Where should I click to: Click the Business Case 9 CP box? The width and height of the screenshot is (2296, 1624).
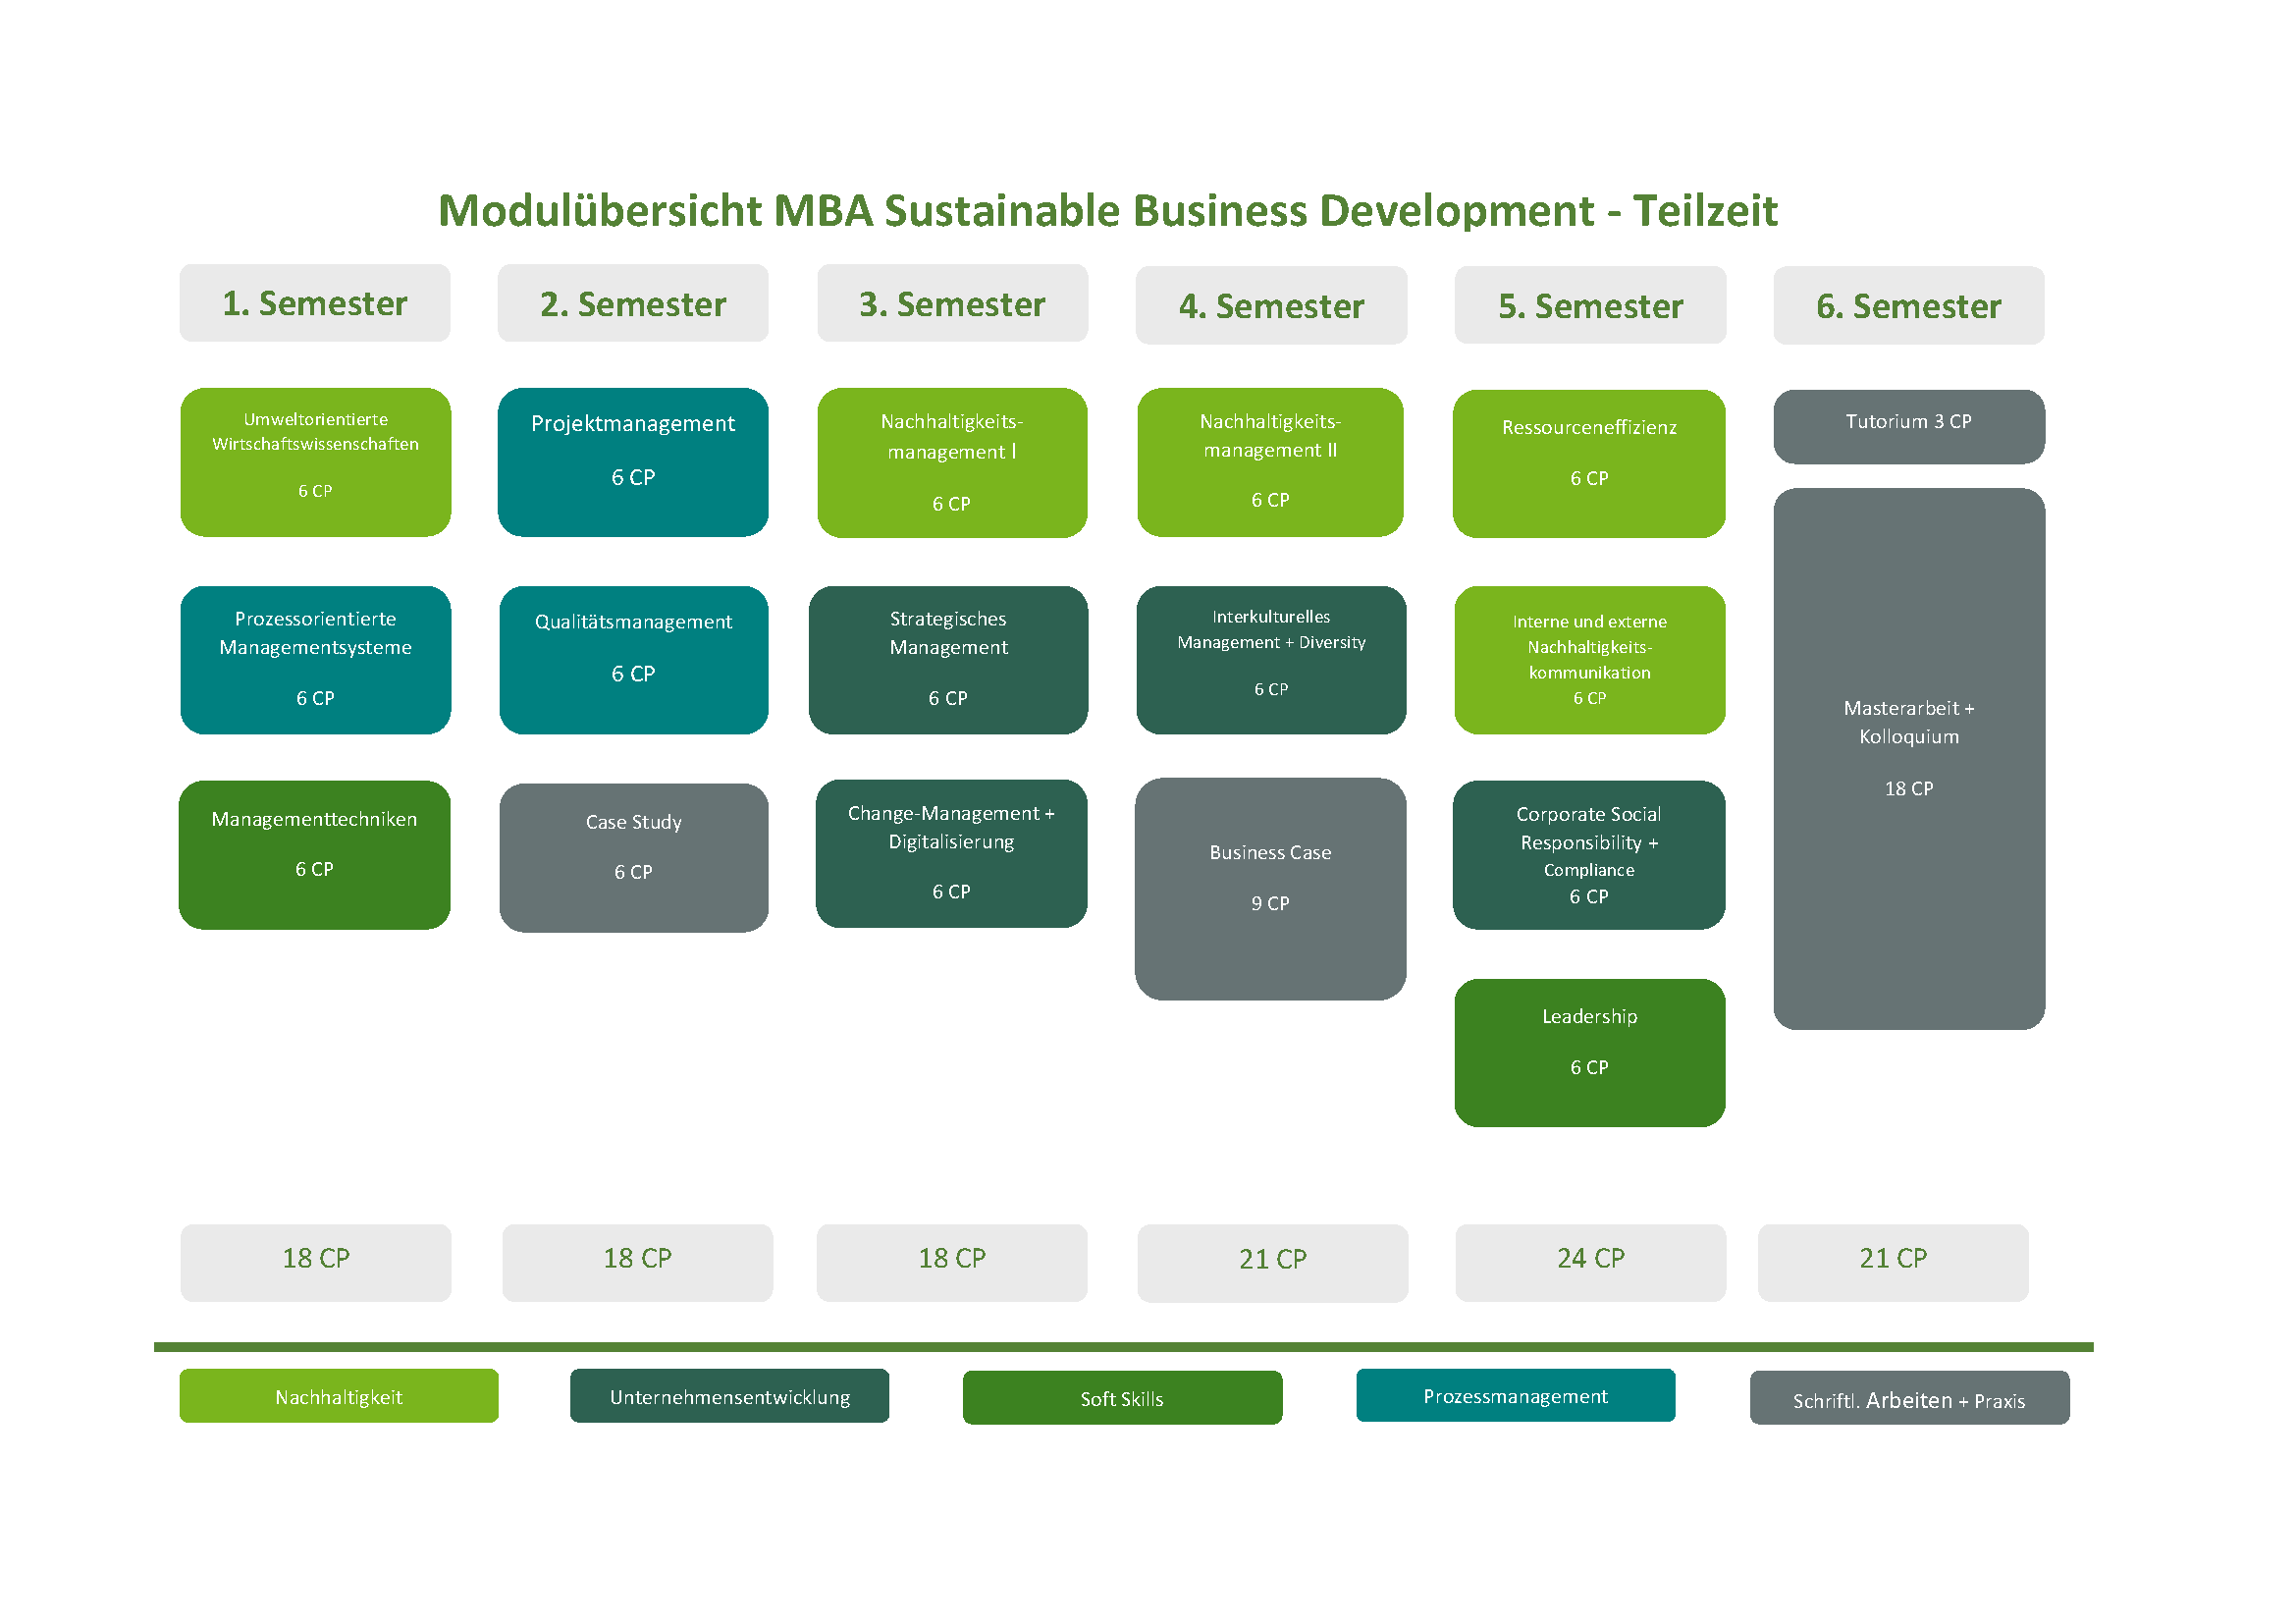tap(1270, 889)
